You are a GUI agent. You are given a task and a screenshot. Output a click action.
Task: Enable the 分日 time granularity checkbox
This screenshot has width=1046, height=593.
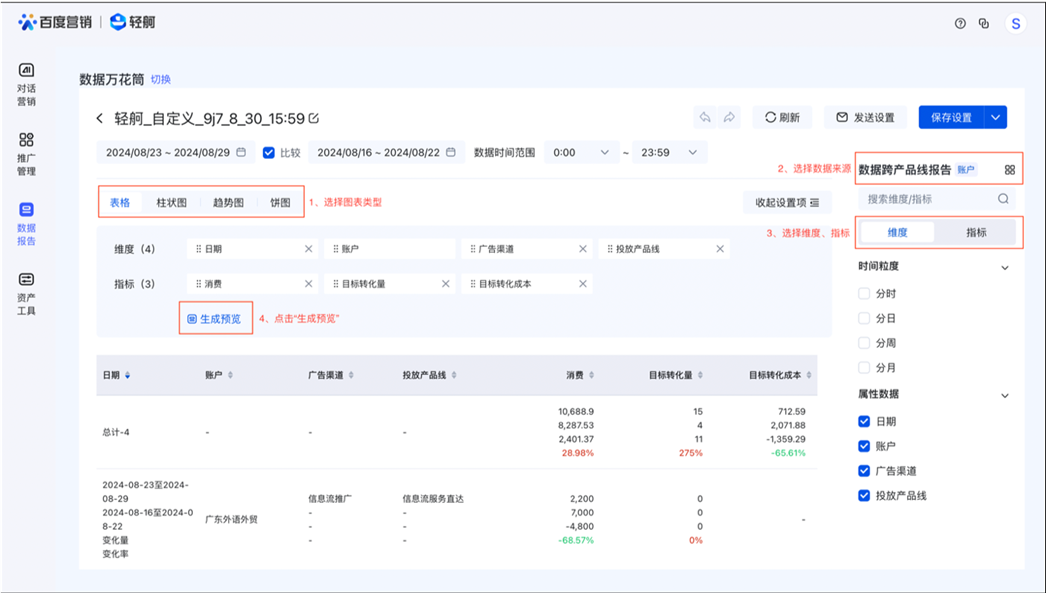(864, 318)
